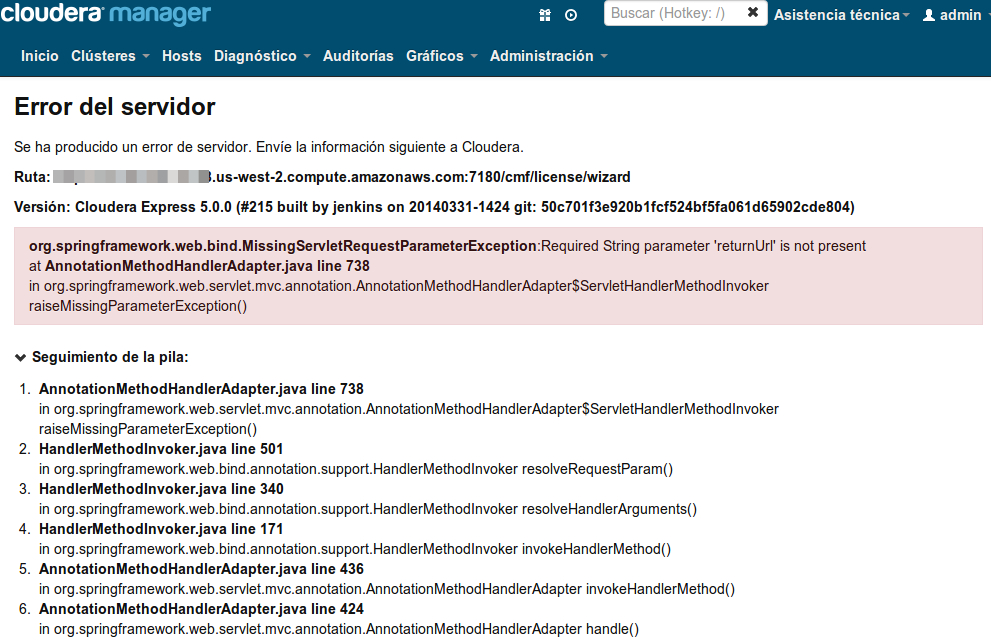Click the resolveRequestParam() detail line

point(356,469)
